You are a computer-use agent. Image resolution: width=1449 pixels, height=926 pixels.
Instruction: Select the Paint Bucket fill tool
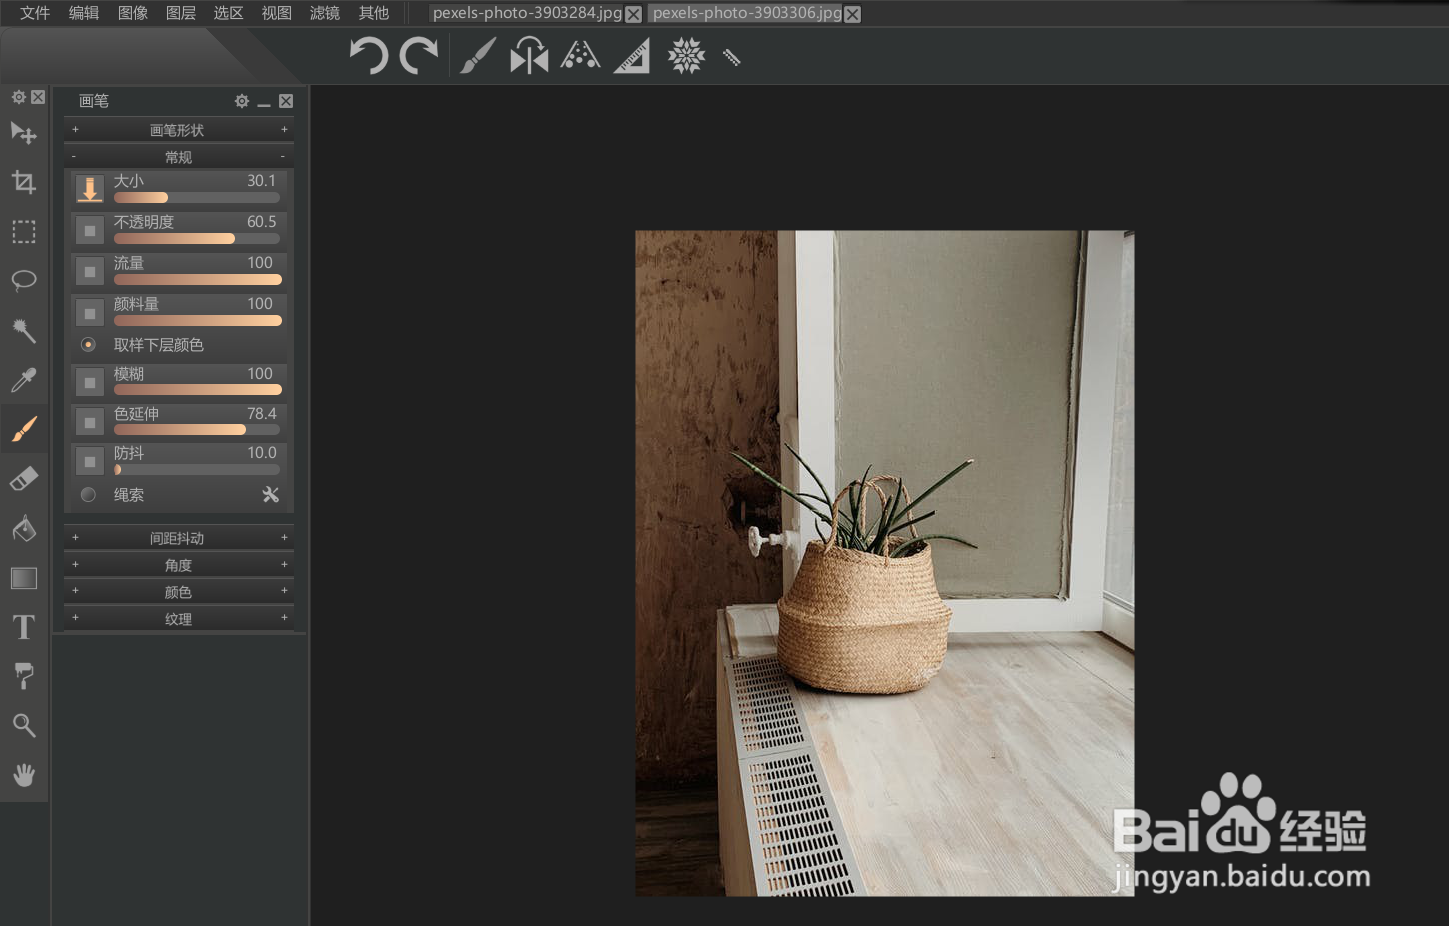point(23,528)
